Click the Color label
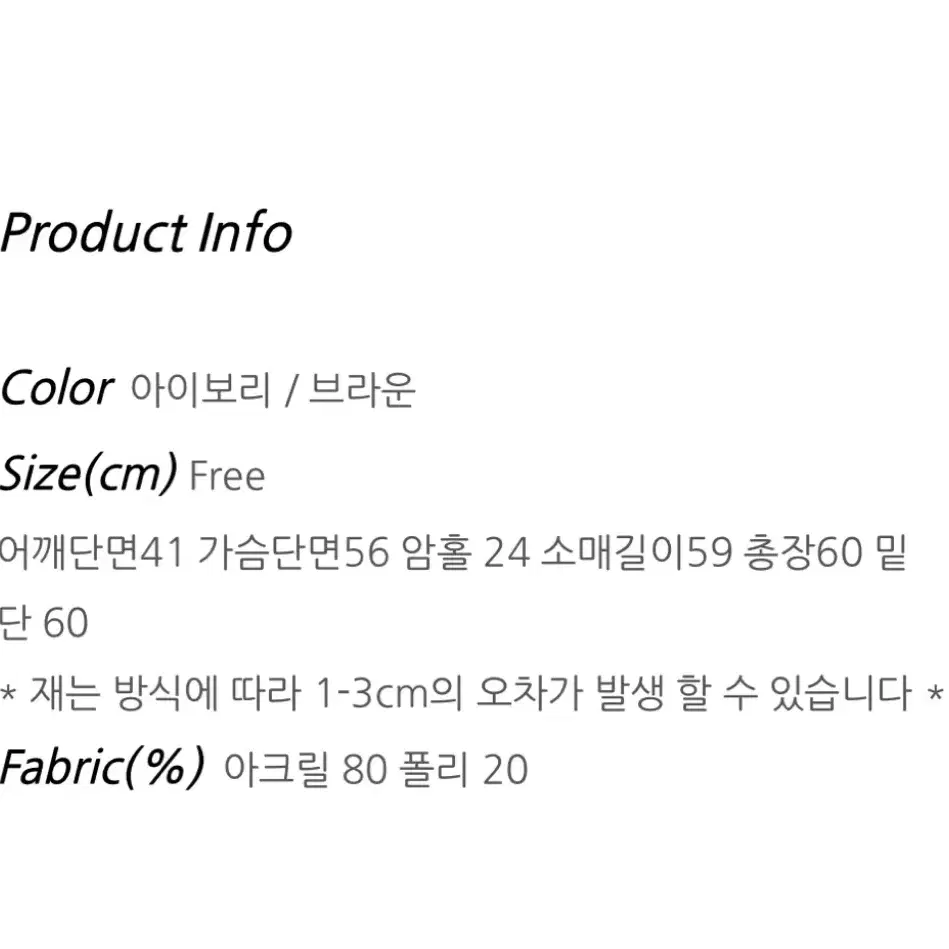949x949 pixels. [56, 388]
